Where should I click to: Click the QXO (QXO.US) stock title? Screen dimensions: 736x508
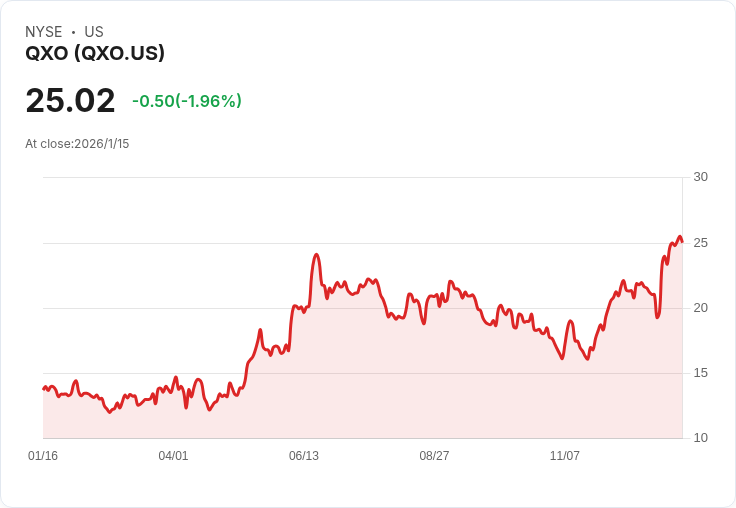[95, 53]
